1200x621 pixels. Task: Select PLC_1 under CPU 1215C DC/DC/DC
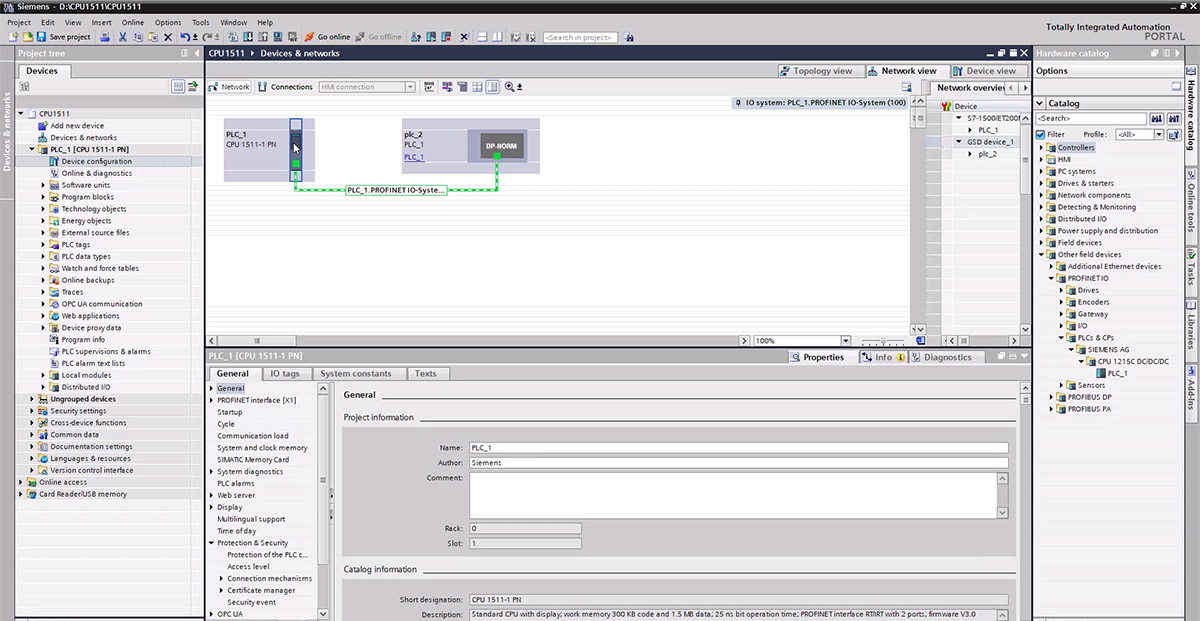[1117, 374]
